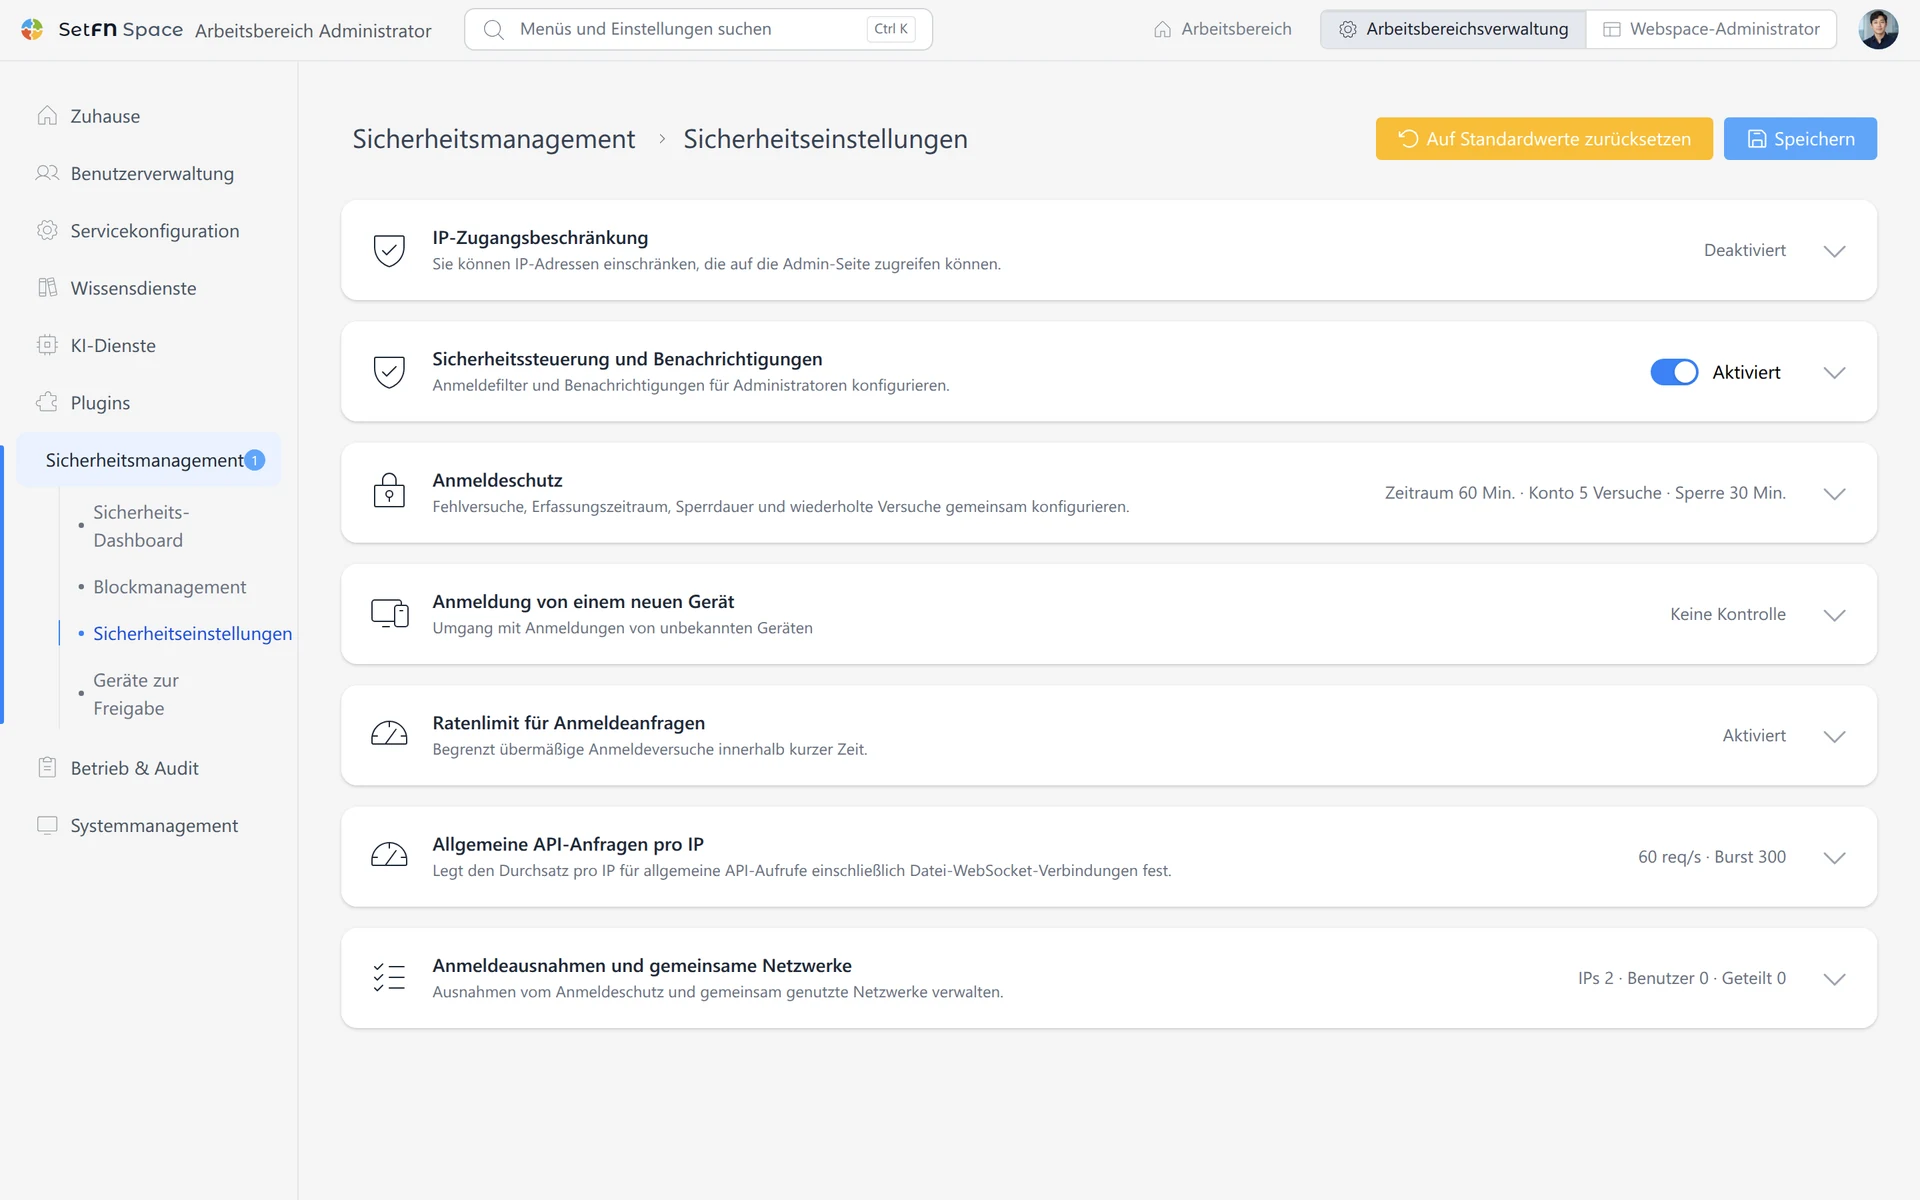1920x1200 pixels.
Task: Click the gauge icon of Ratenlimit für Anmeldeanfragen
Action: tap(389, 734)
